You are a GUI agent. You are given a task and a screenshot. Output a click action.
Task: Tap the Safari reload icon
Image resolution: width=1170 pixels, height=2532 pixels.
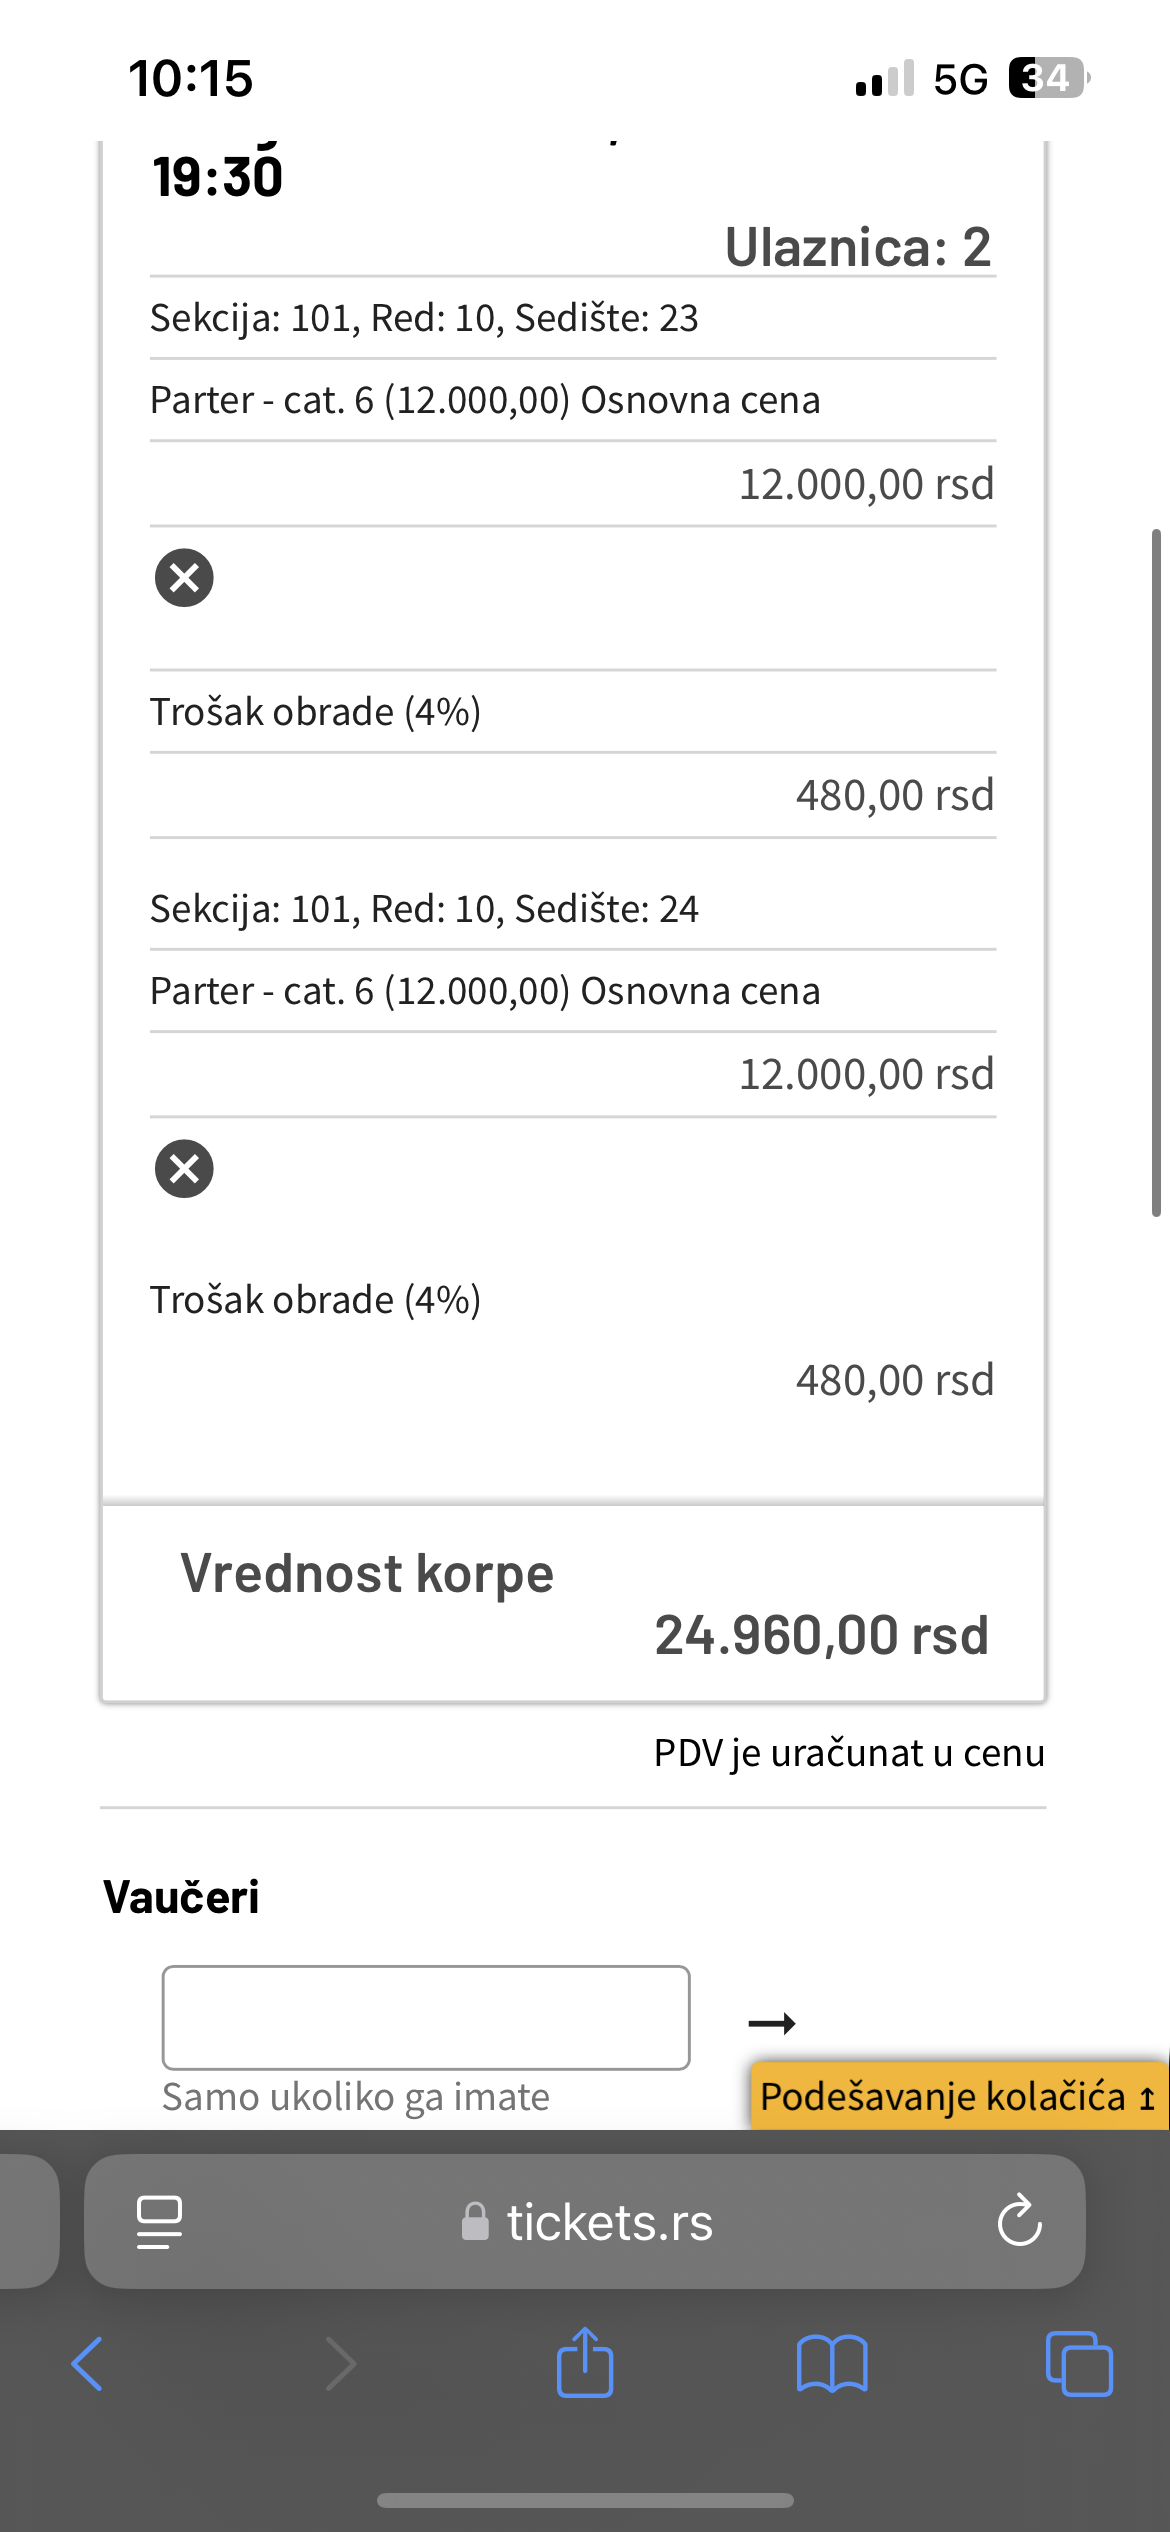tap(1019, 2222)
